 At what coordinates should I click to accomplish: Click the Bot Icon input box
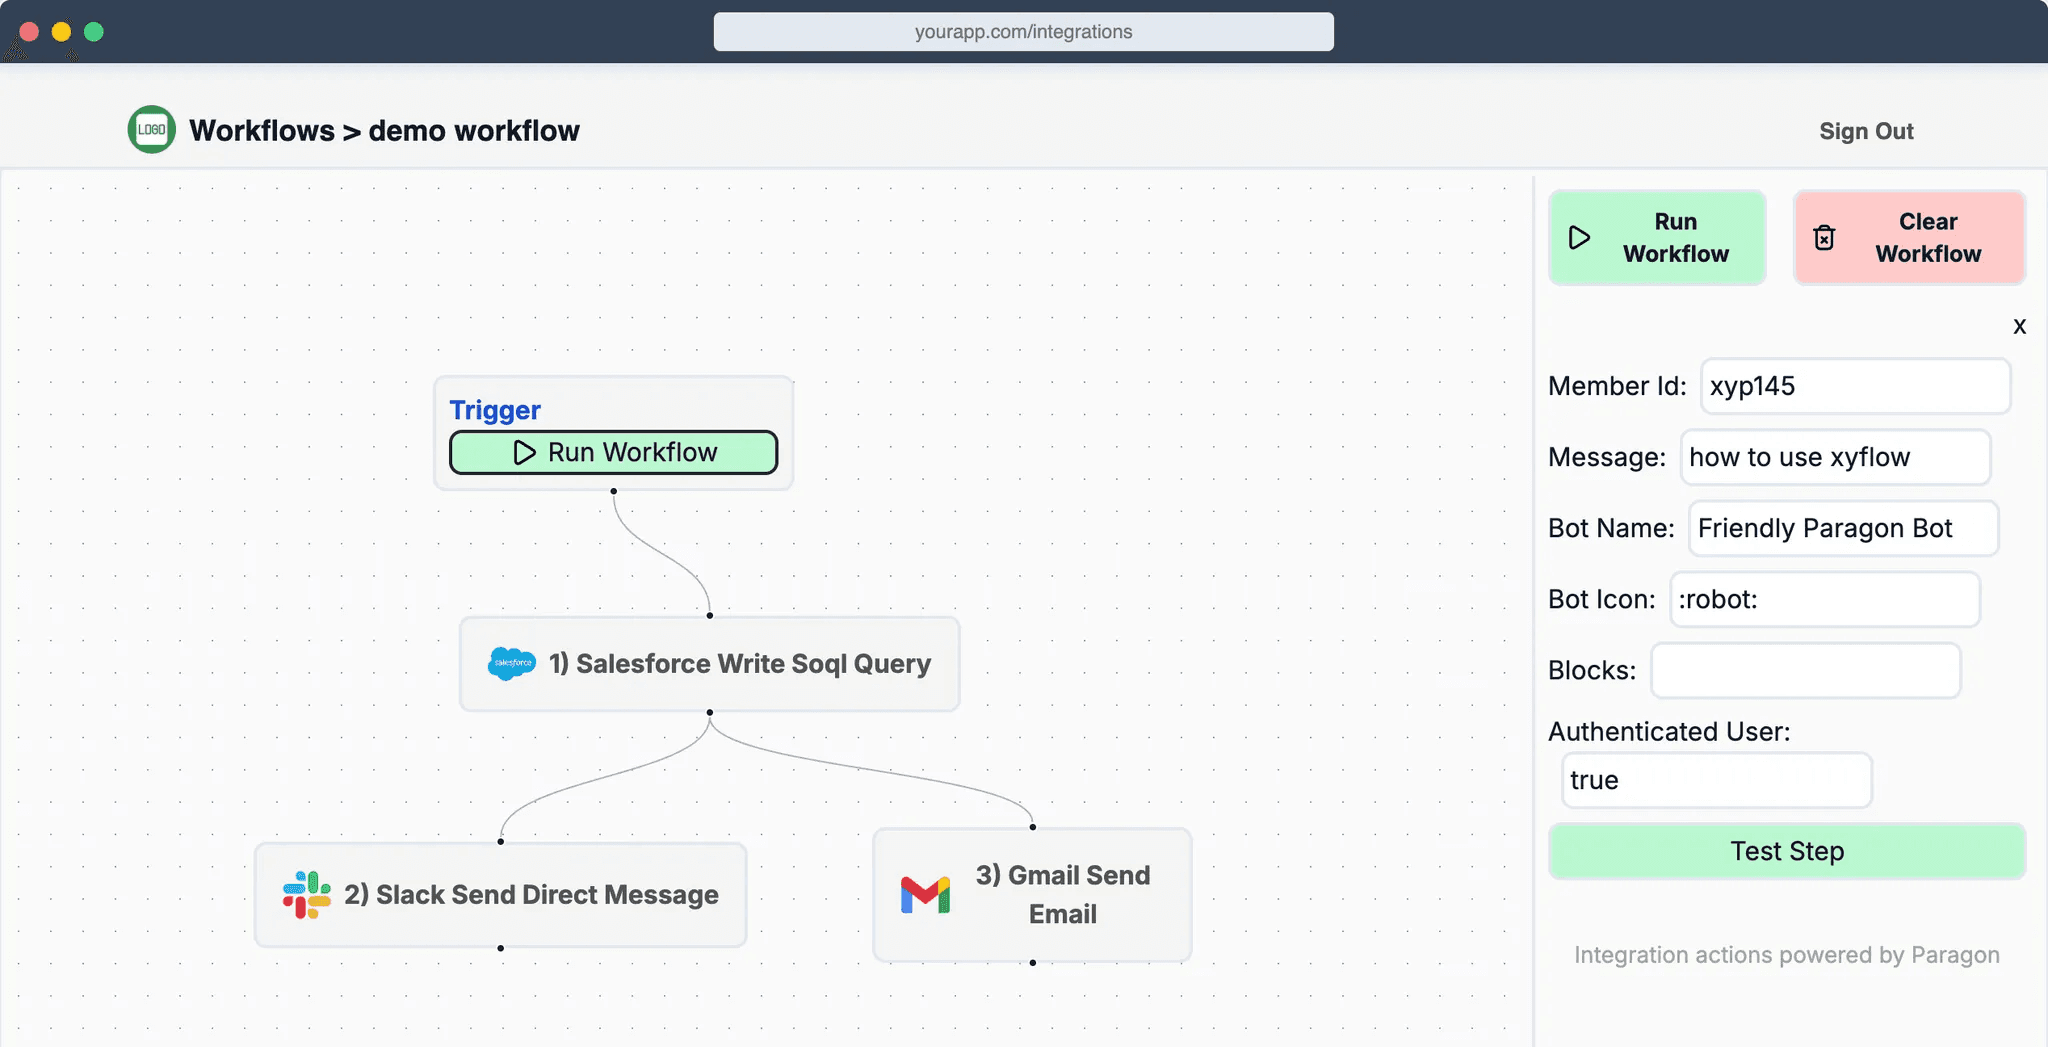click(1825, 599)
